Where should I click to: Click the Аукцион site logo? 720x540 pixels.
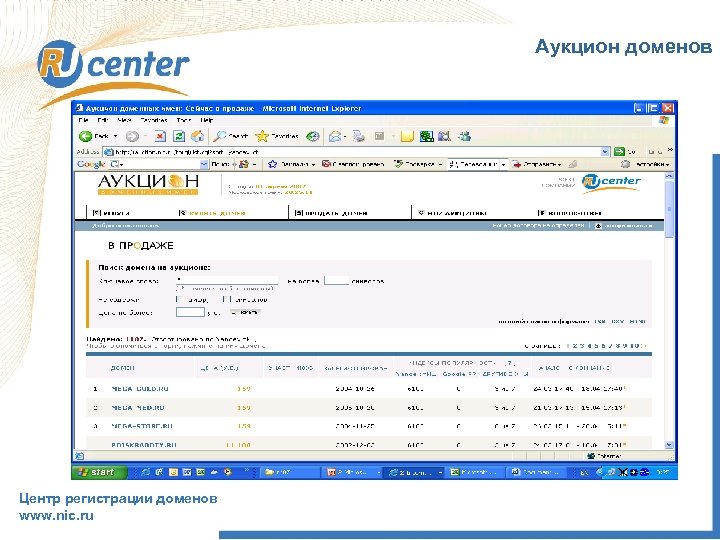(148, 185)
